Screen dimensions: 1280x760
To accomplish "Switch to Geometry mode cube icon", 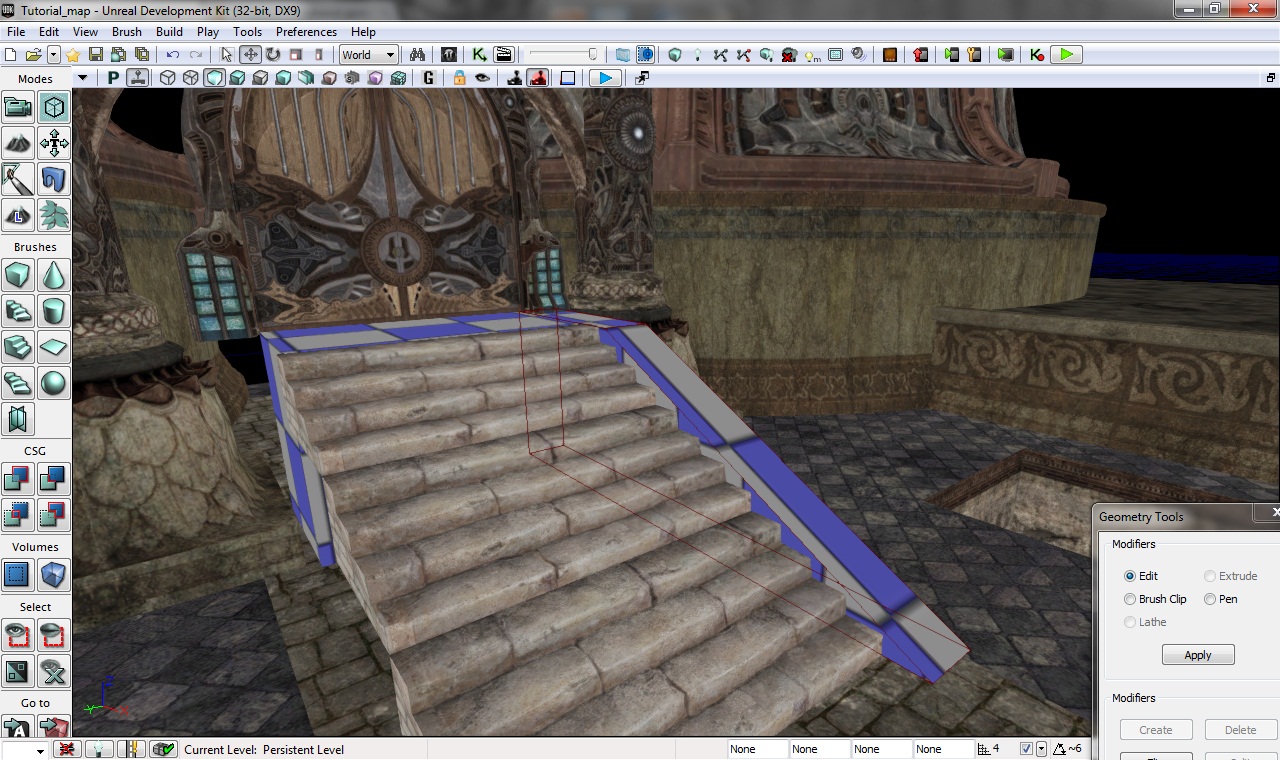I will (54, 107).
